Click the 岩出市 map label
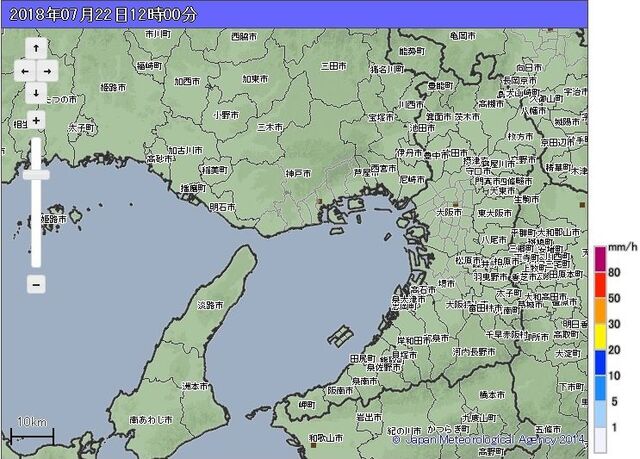 coord(369,417)
